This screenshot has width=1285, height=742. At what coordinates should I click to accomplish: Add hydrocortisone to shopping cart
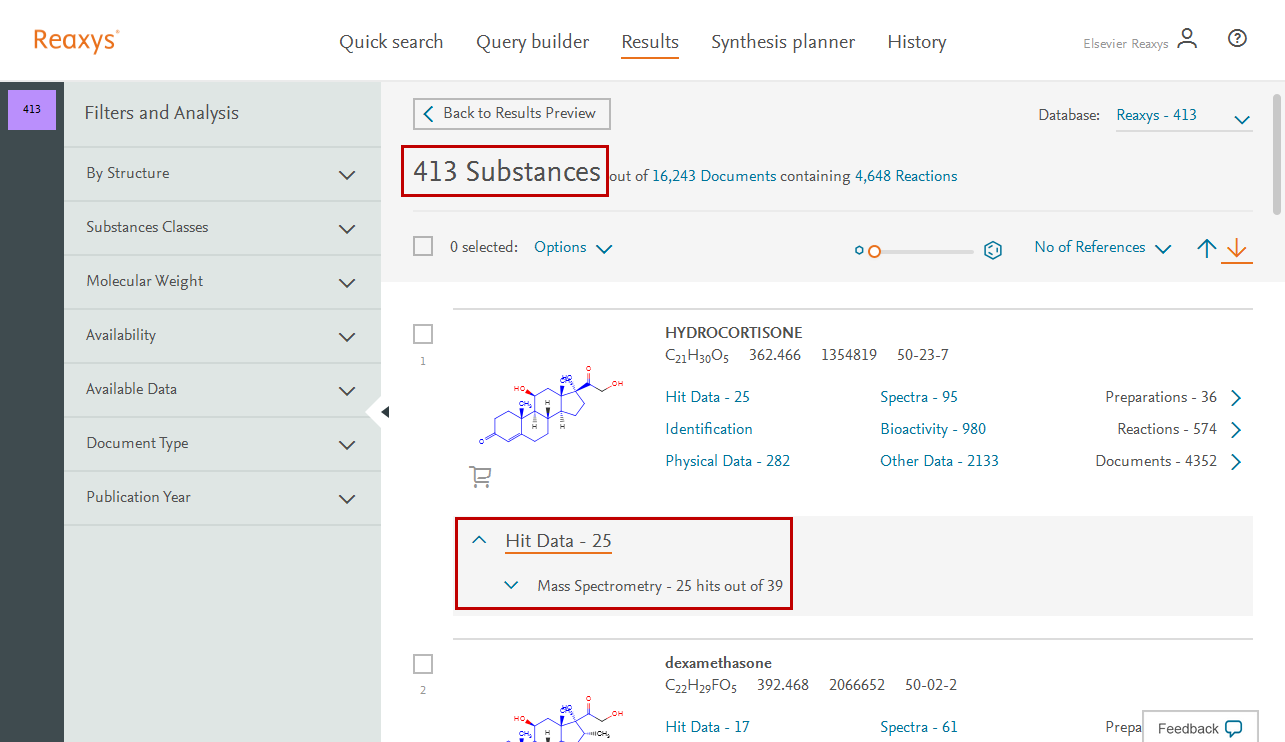coord(480,478)
